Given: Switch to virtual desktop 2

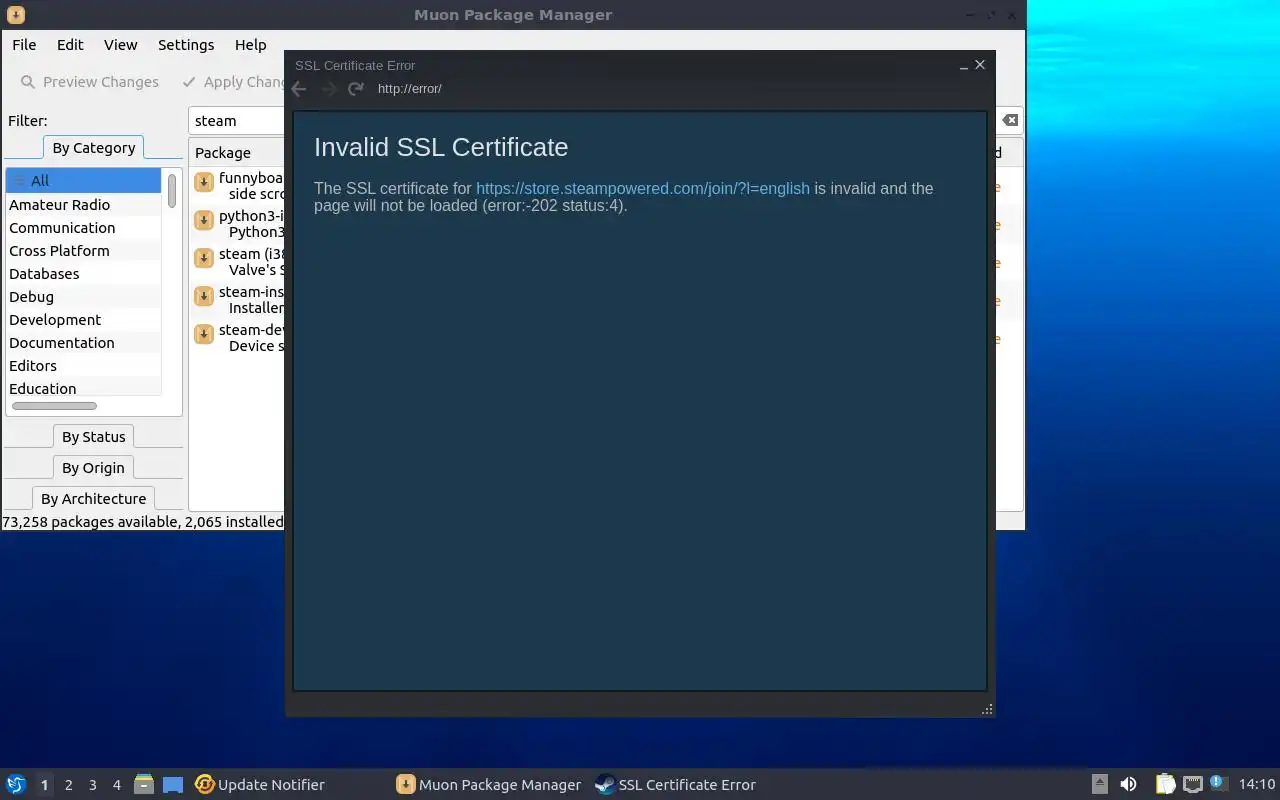Looking at the screenshot, I should pos(68,785).
